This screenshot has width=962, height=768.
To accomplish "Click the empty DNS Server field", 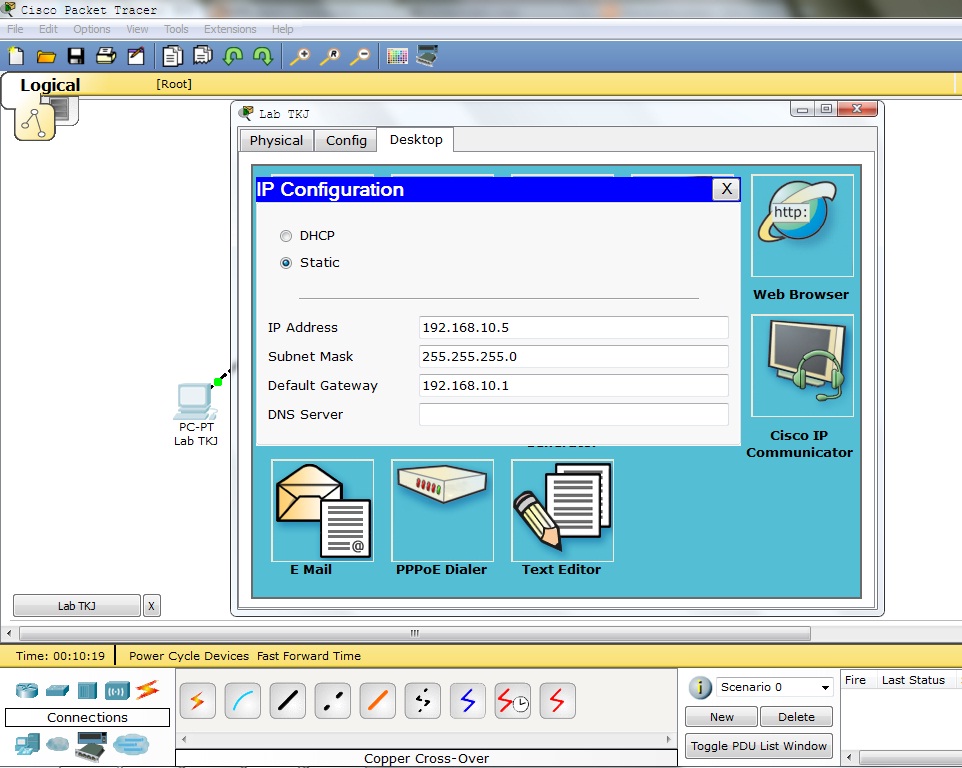I will (x=574, y=414).
